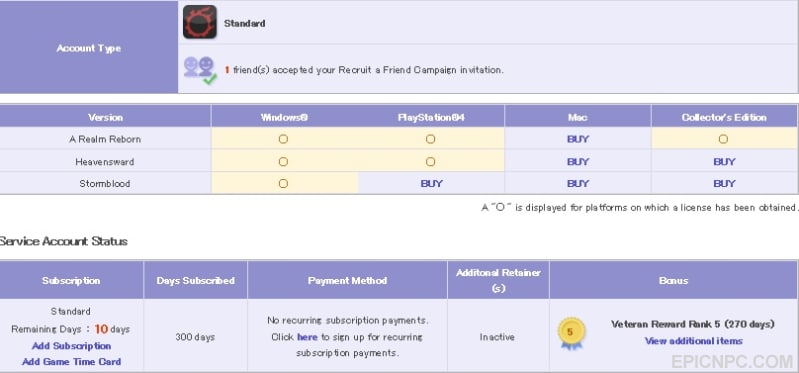
Task: Open the Add Game Time Card link
Action: (71, 362)
